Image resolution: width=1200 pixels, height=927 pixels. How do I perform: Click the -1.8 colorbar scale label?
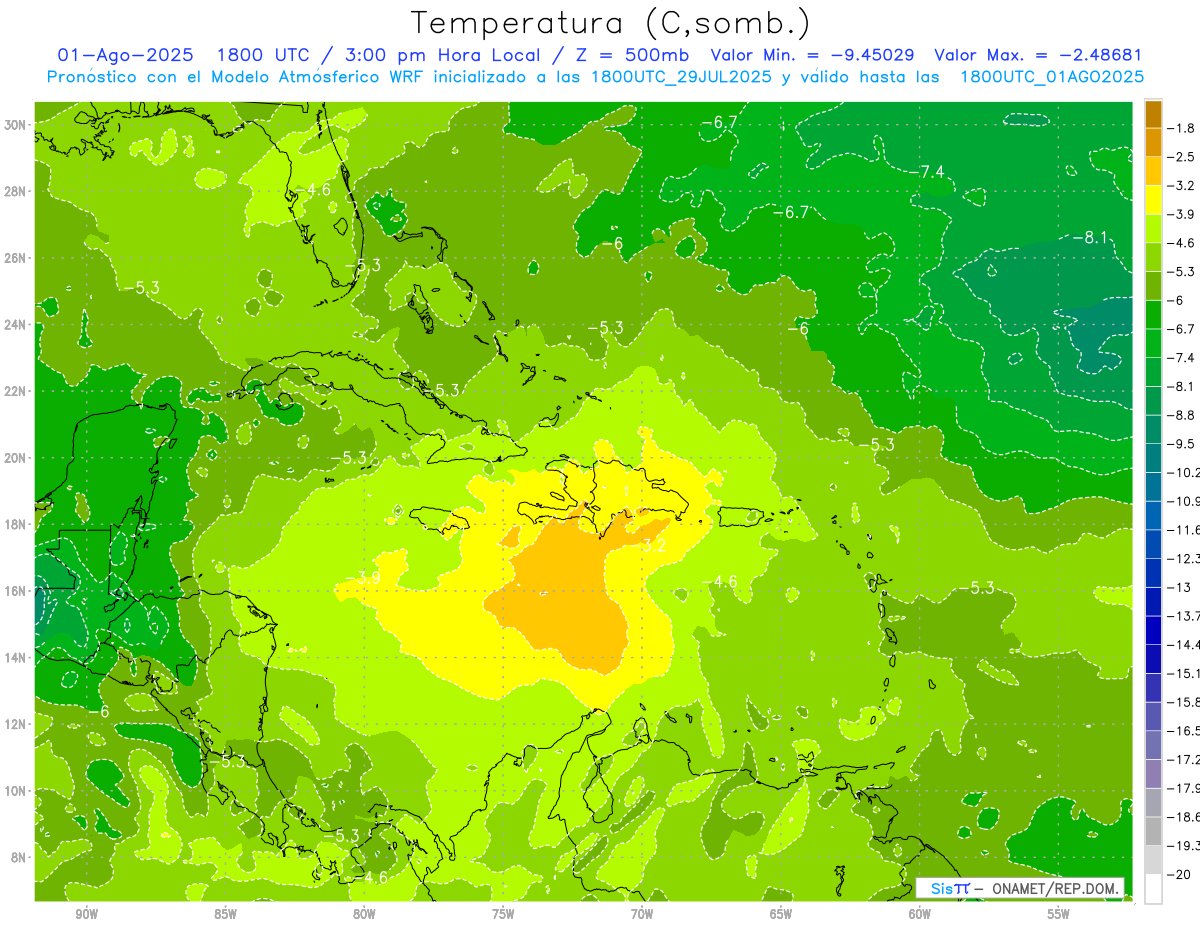point(1183,128)
